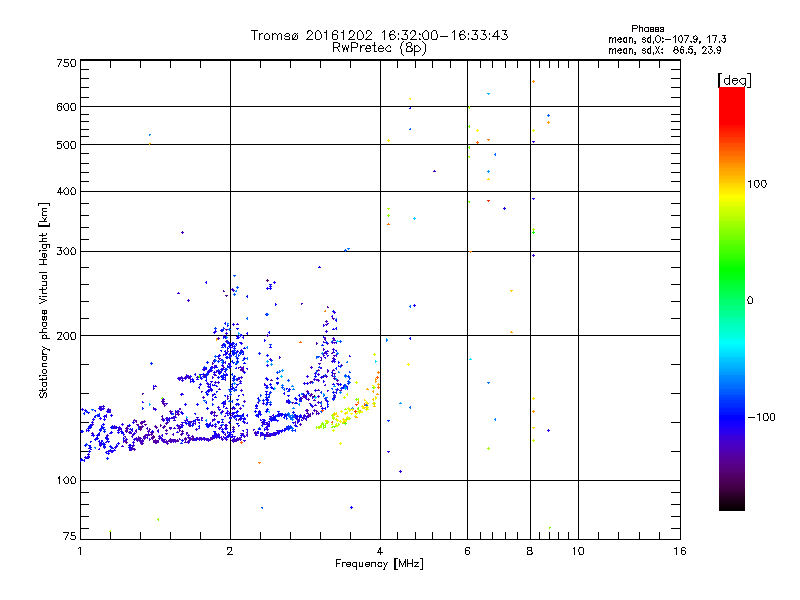The height and width of the screenshot is (600, 800).
Task: Click the x-axis tick label '16'
Action: tap(680, 551)
